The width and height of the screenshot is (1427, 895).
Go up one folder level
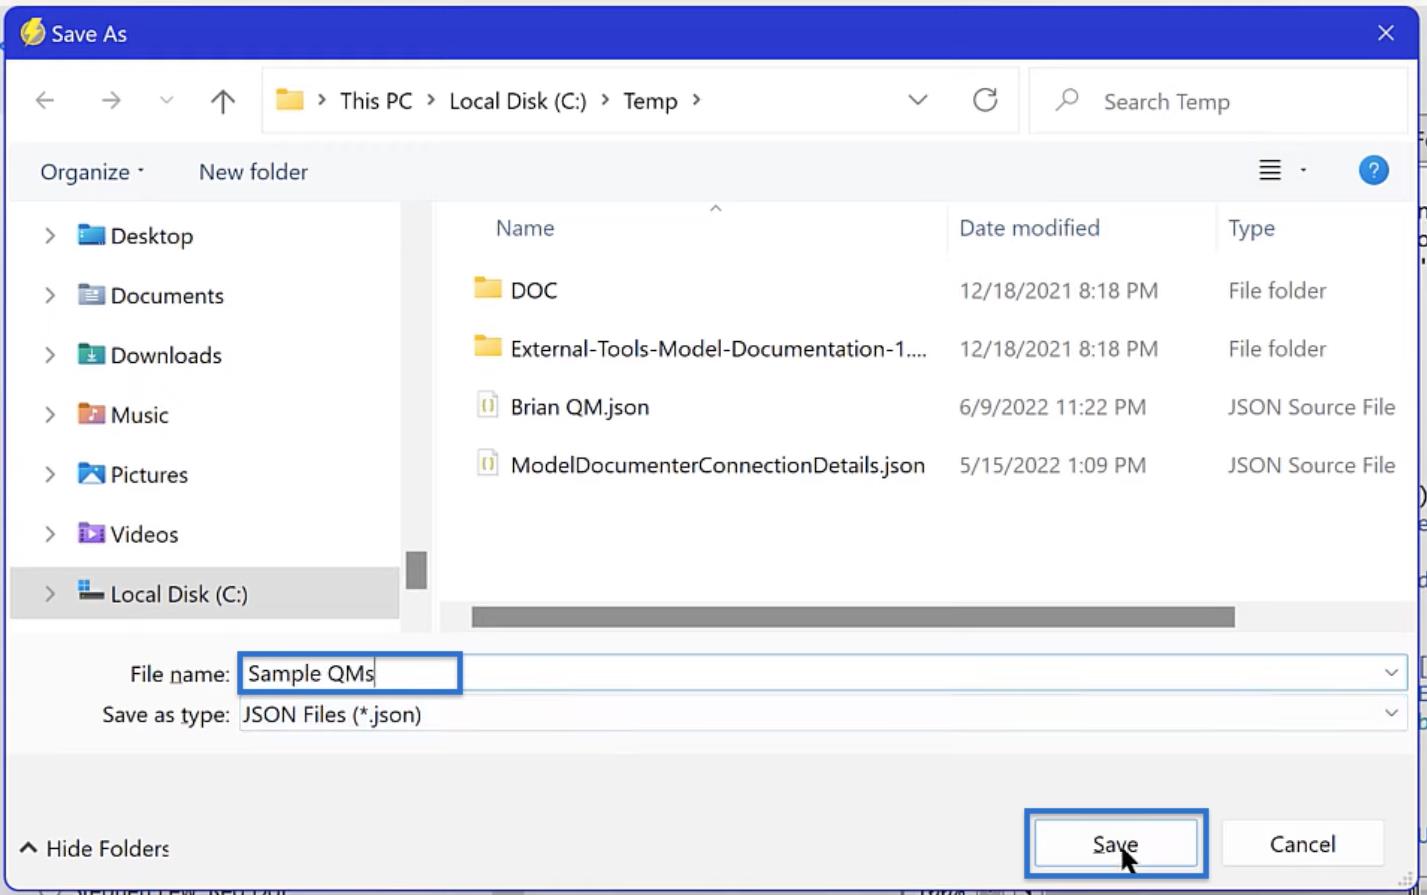[x=223, y=100]
